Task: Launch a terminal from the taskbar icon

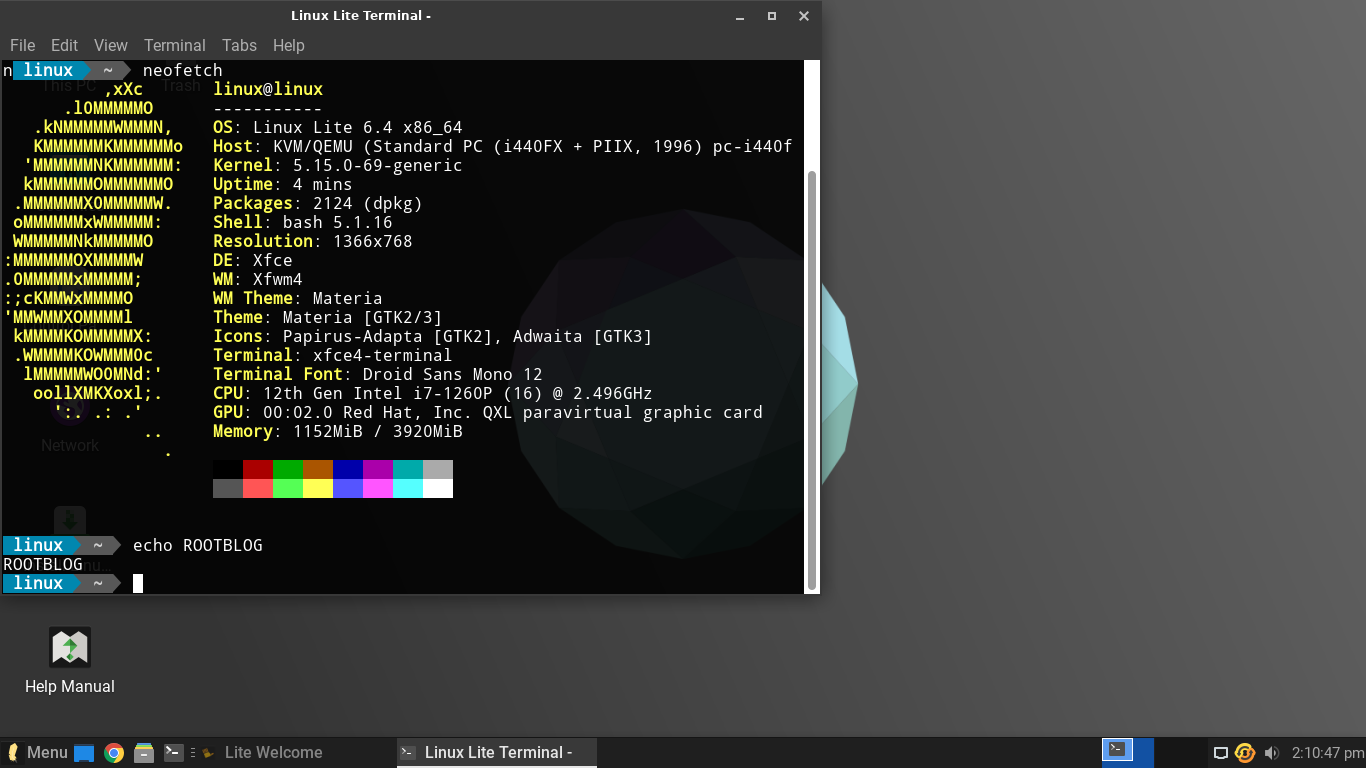Action: point(172,752)
